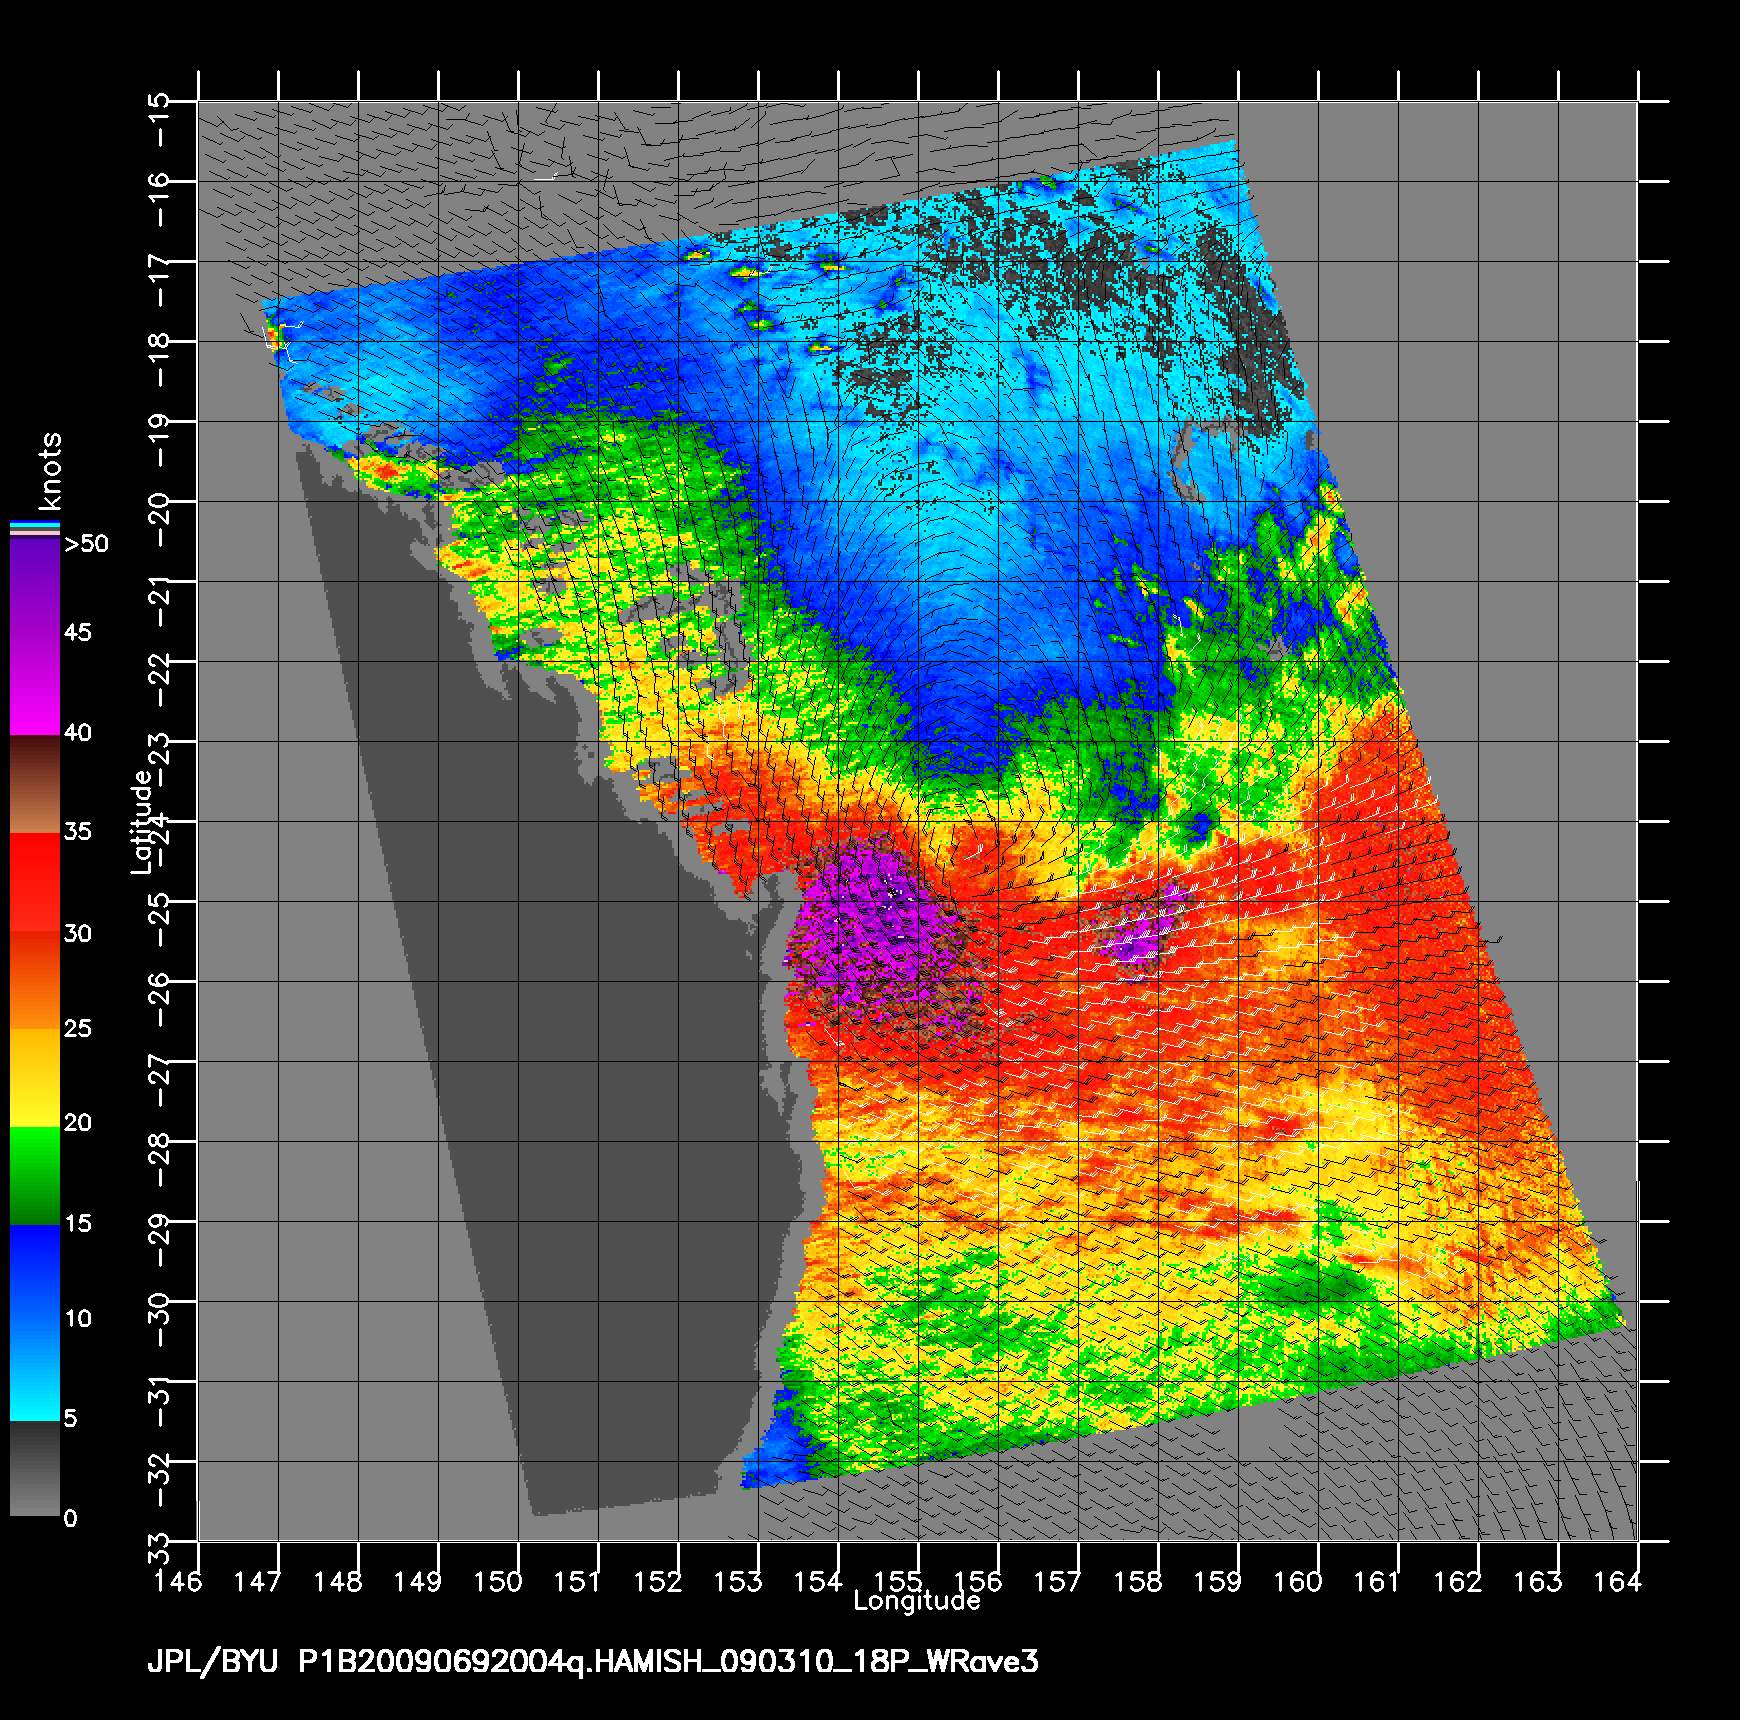The height and width of the screenshot is (1720, 1740).
Task: Click the '-32' latitude axis label
Action: tap(160, 1480)
